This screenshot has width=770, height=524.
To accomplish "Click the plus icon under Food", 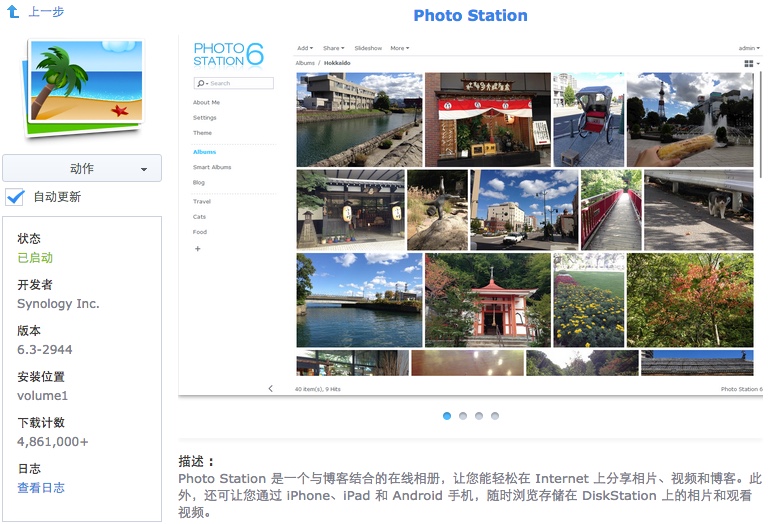I will point(197,248).
